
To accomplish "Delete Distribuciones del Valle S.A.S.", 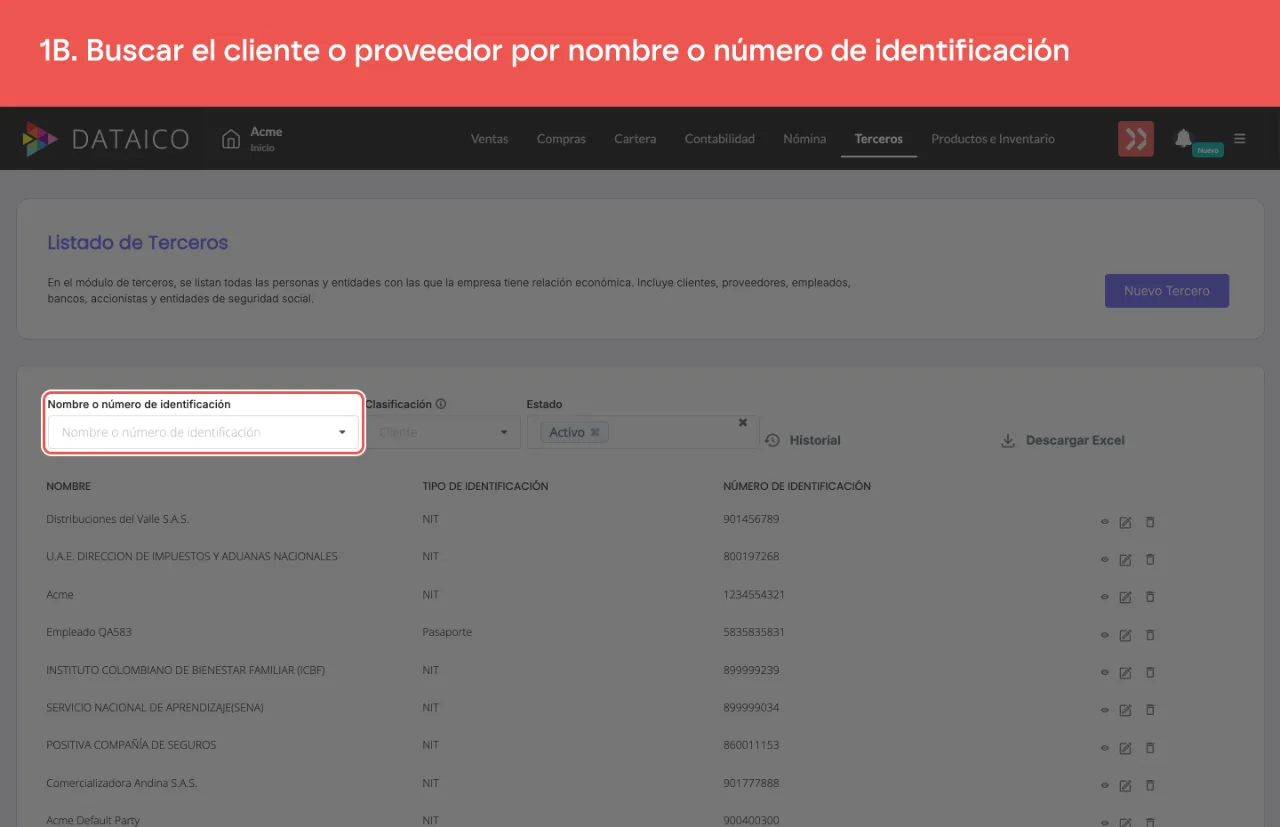I will 1150,522.
